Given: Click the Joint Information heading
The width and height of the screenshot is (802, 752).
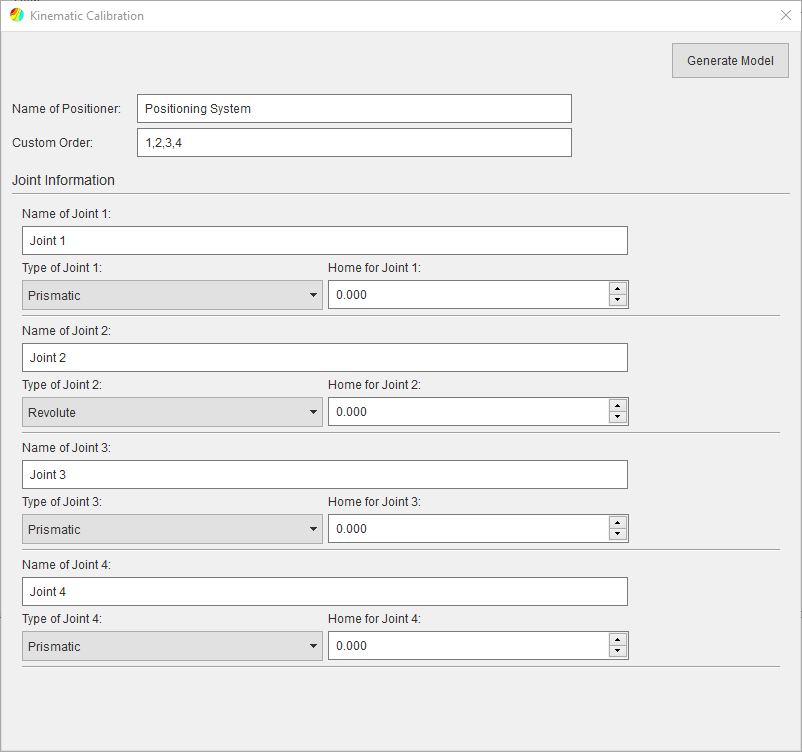Looking at the screenshot, I should tap(63, 180).
